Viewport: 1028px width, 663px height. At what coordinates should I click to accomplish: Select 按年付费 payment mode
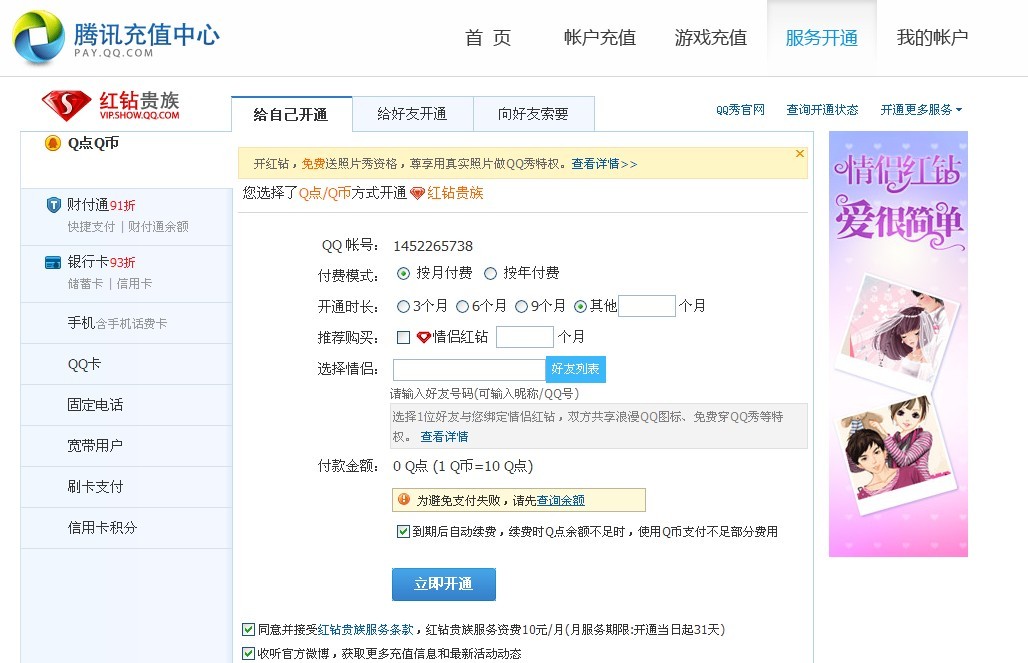490,274
